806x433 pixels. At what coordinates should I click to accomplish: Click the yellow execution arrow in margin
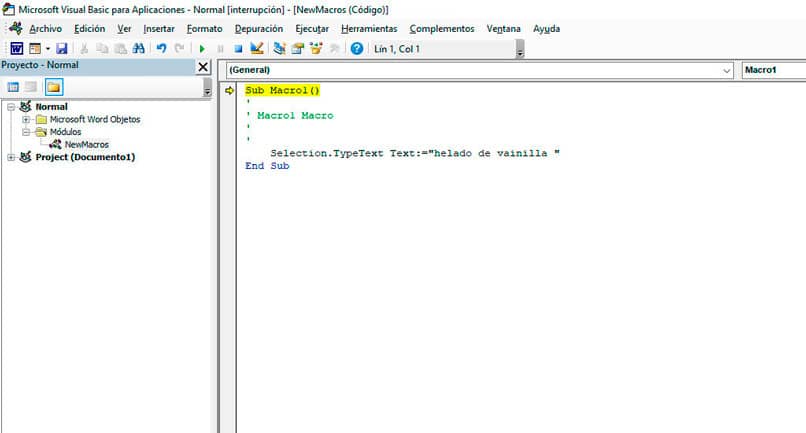coord(229,91)
